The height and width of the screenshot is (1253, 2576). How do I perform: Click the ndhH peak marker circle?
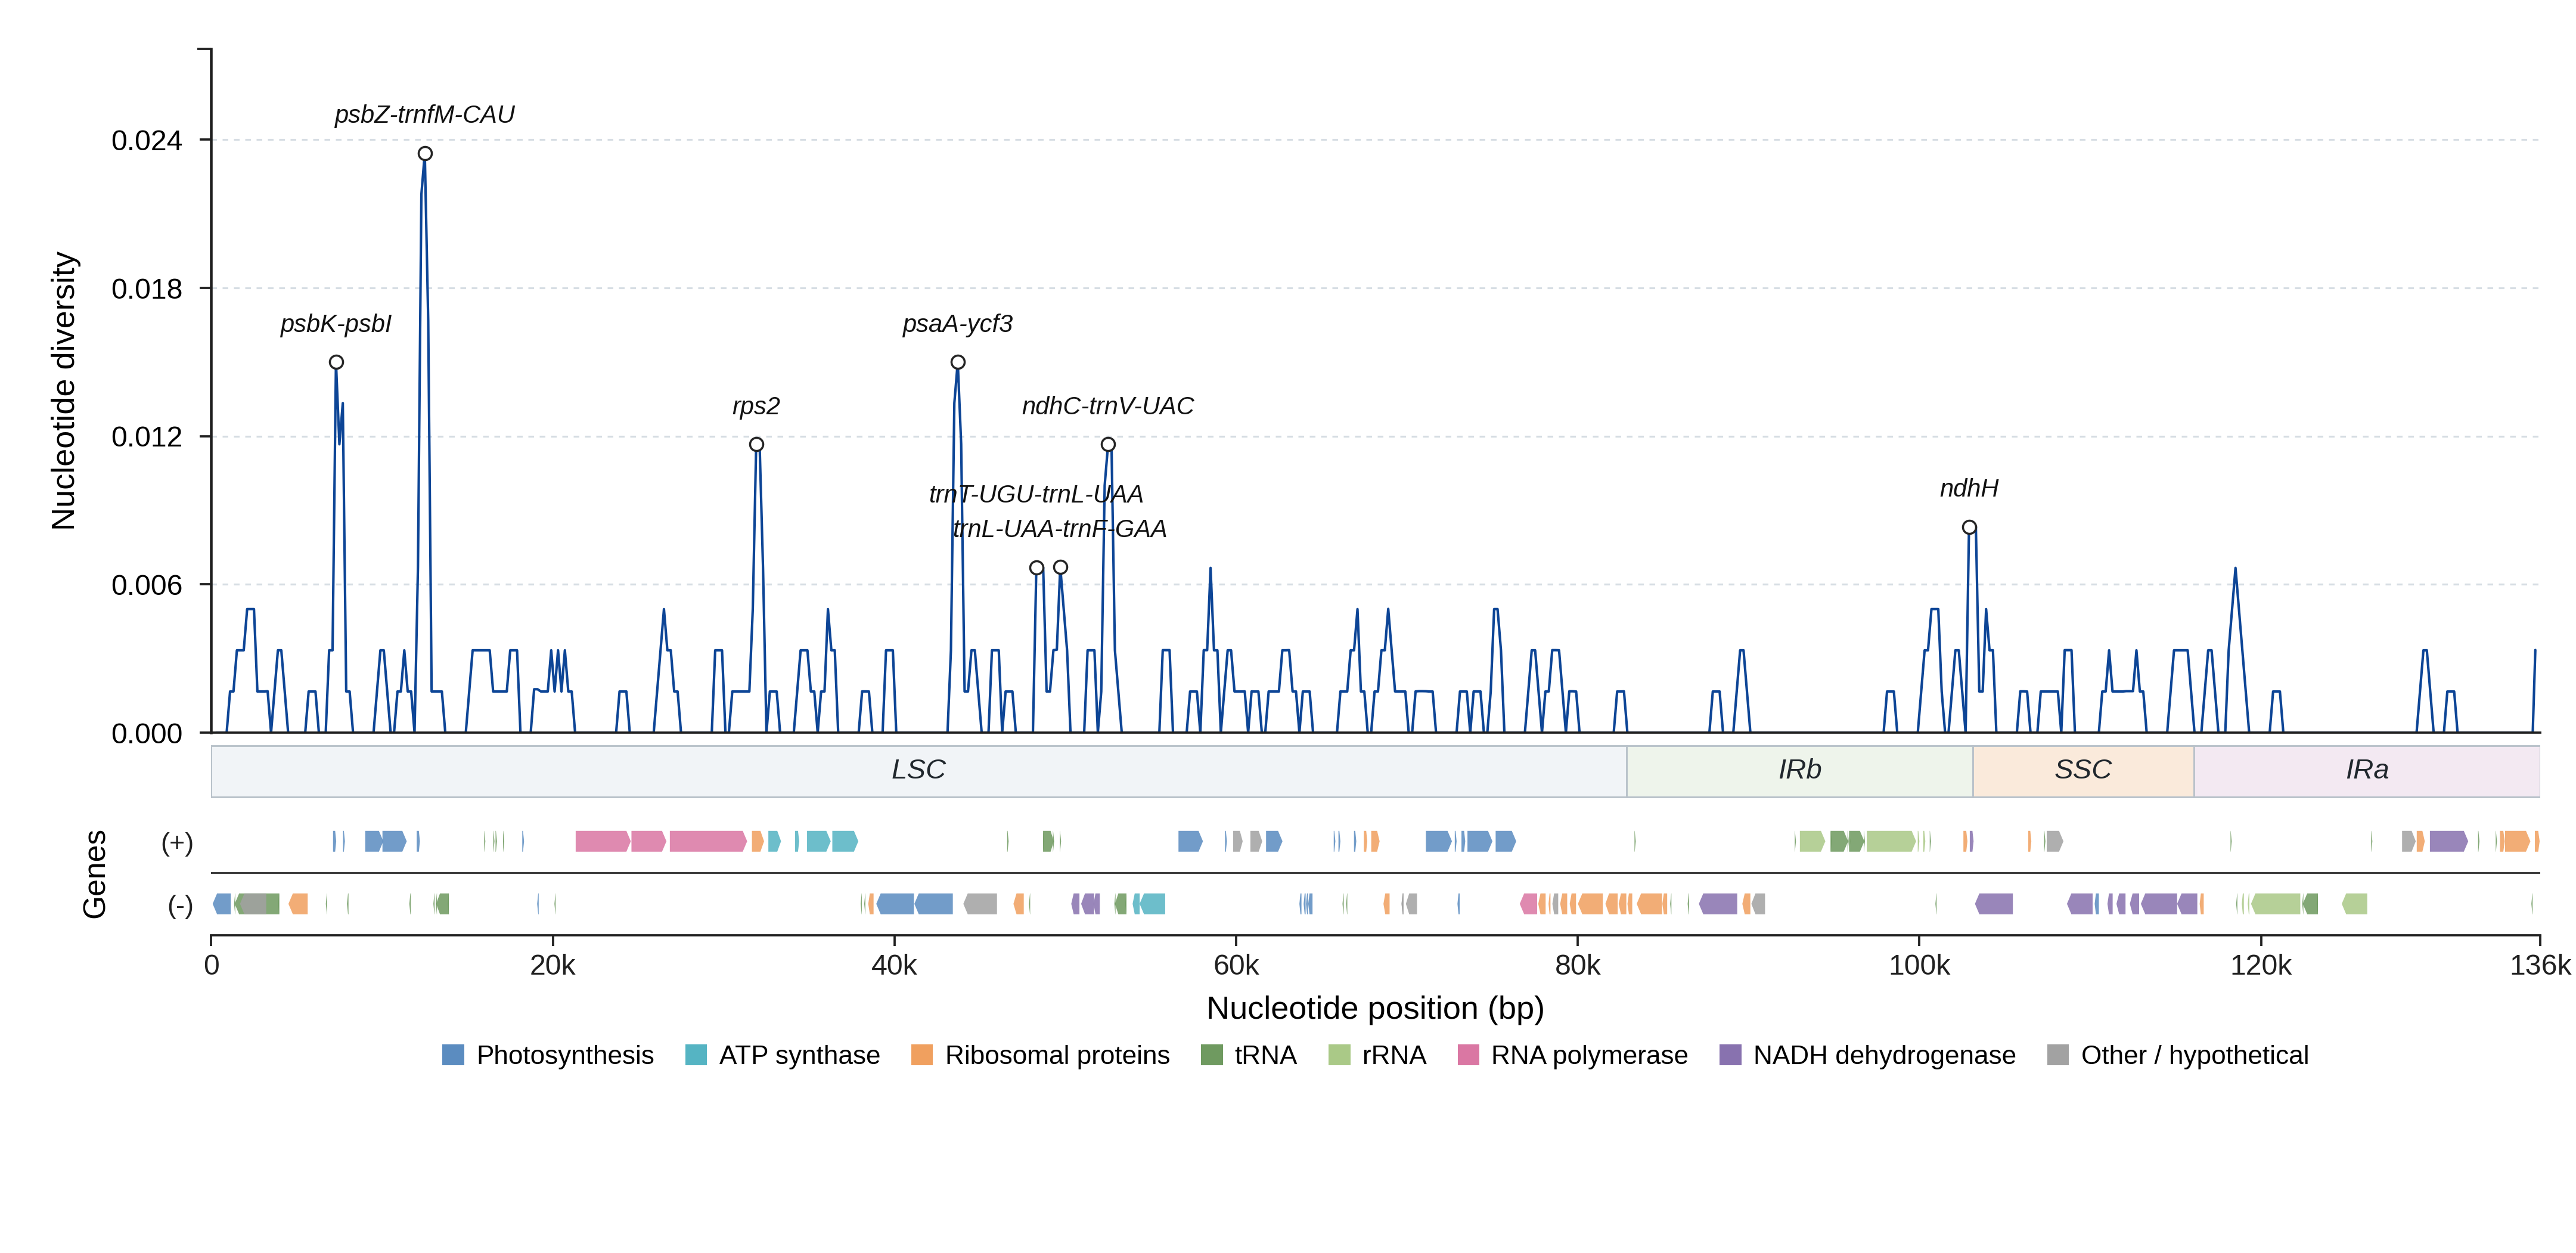pyautogui.click(x=1968, y=528)
